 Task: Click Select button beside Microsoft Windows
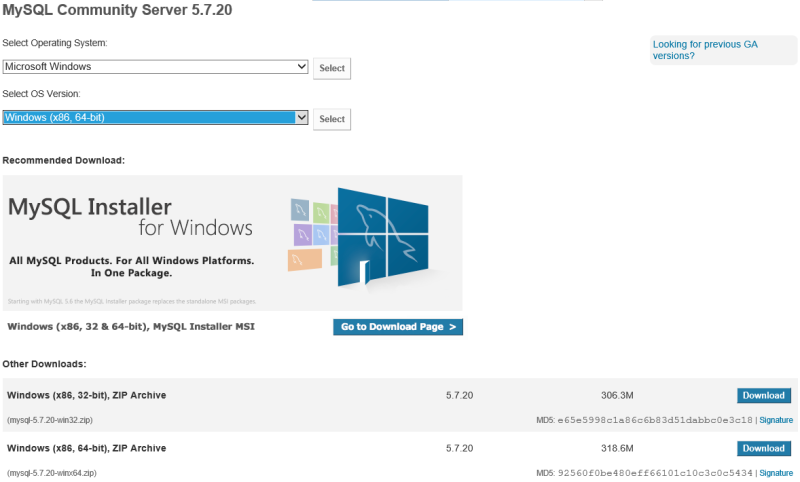332,68
